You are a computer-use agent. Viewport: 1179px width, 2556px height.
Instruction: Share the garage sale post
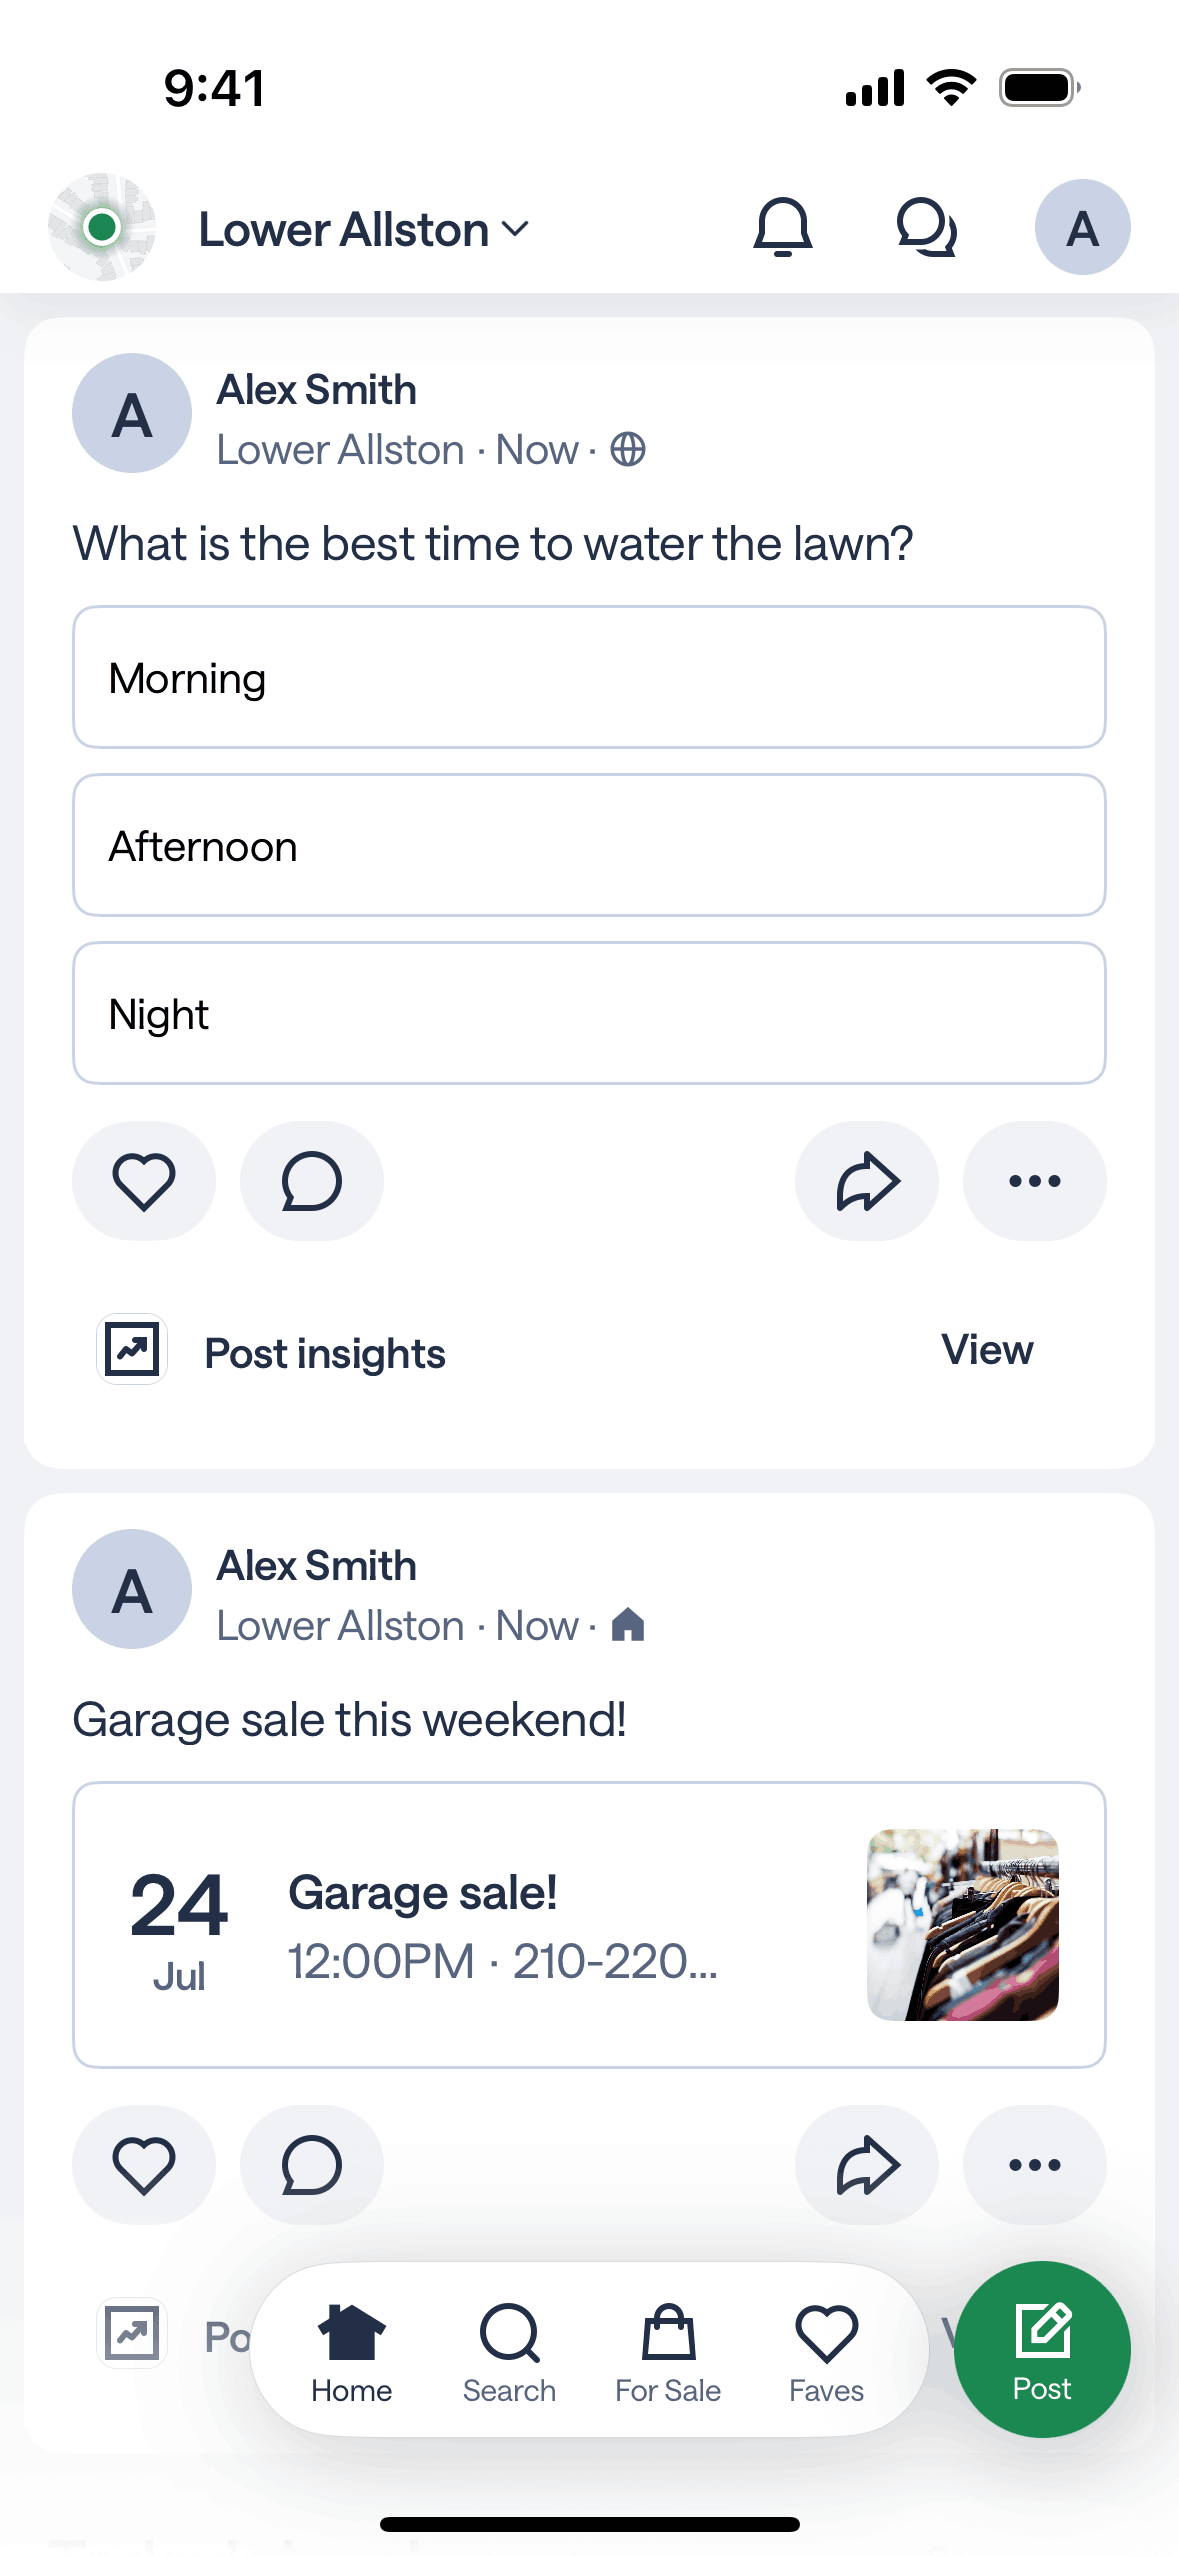tap(867, 2165)
